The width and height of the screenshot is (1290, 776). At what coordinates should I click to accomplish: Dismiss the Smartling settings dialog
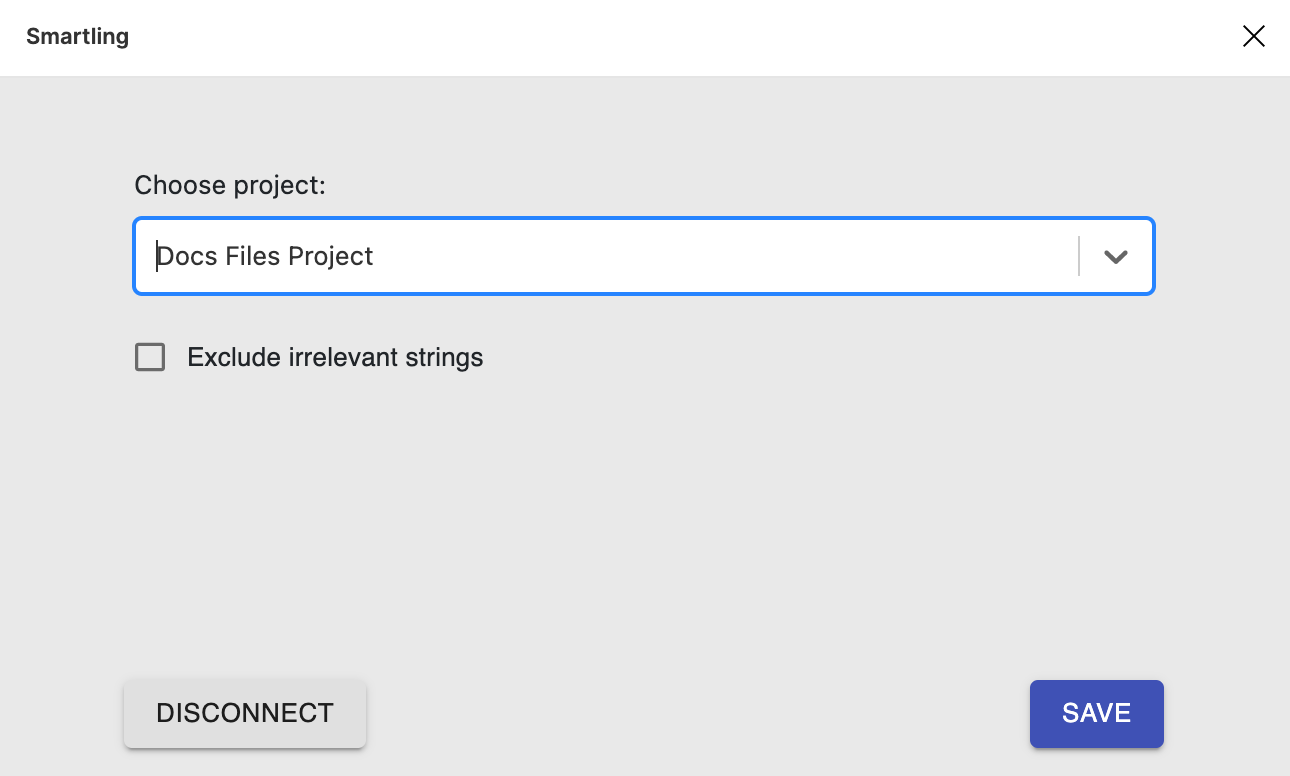pos(1253,36)
